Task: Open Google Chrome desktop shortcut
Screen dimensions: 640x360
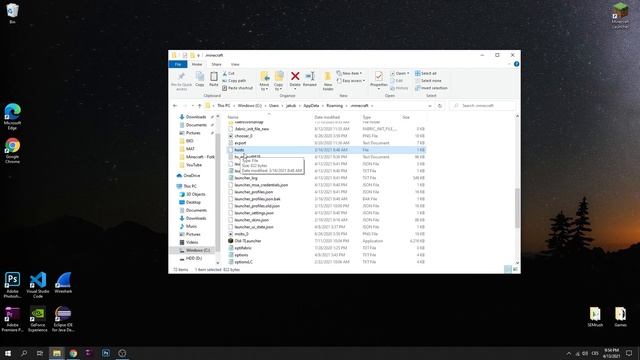Action: point(12,151)
